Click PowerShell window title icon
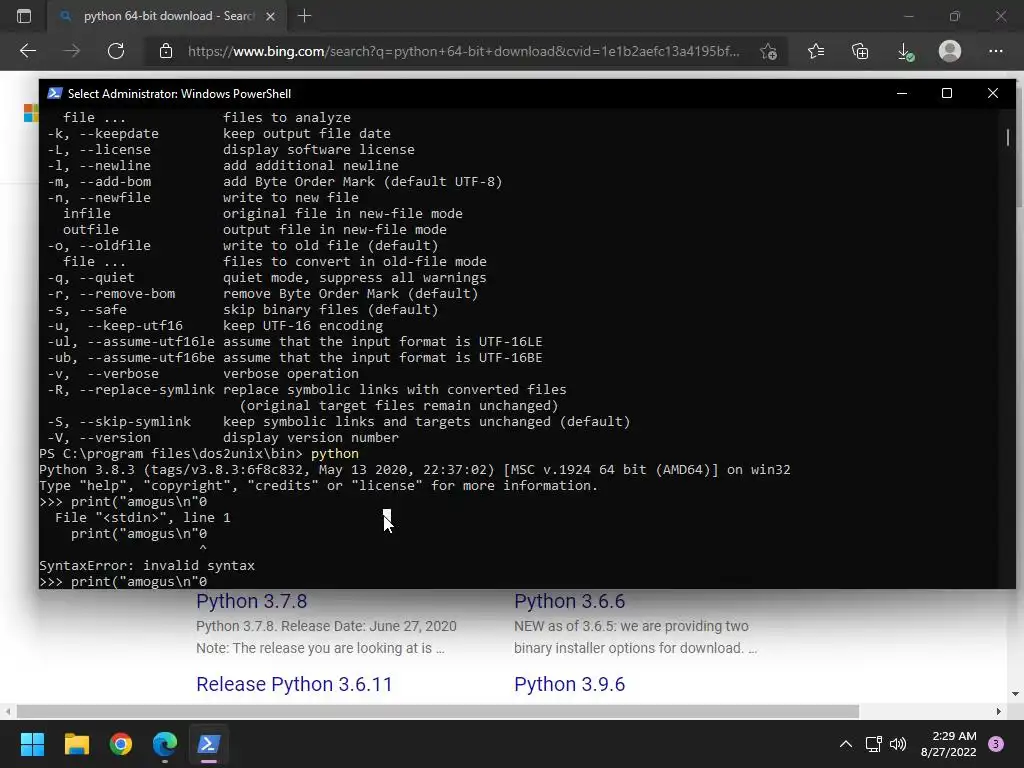 [55, 93]
